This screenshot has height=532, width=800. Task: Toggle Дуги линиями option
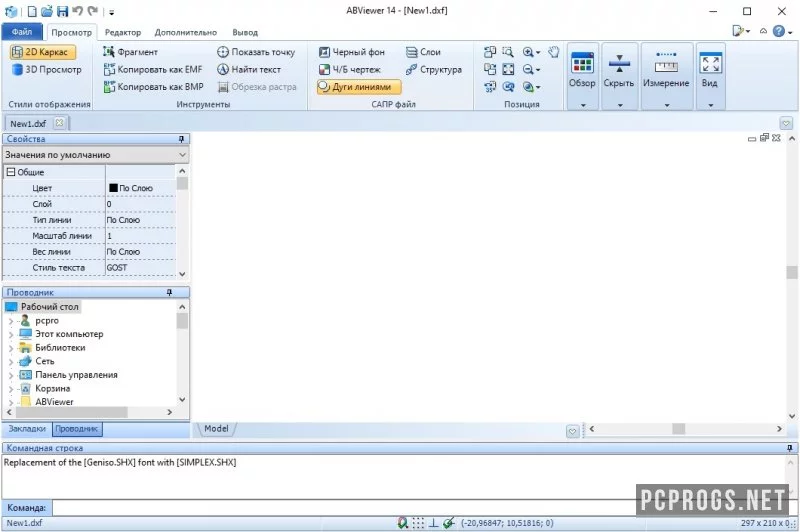point(359,87)
